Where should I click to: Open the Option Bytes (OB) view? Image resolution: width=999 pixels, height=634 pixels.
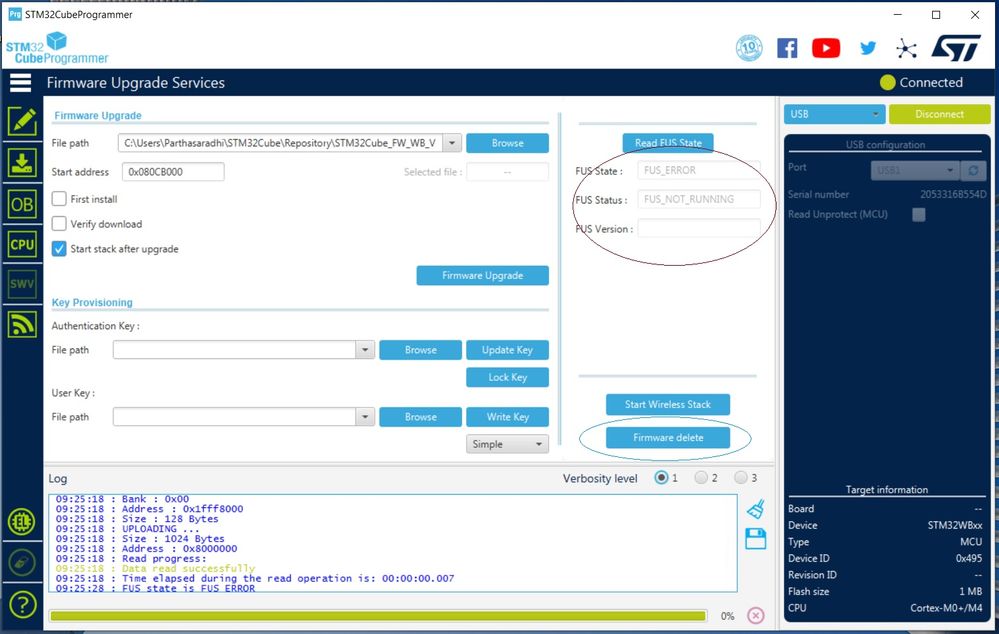(22, 204)
